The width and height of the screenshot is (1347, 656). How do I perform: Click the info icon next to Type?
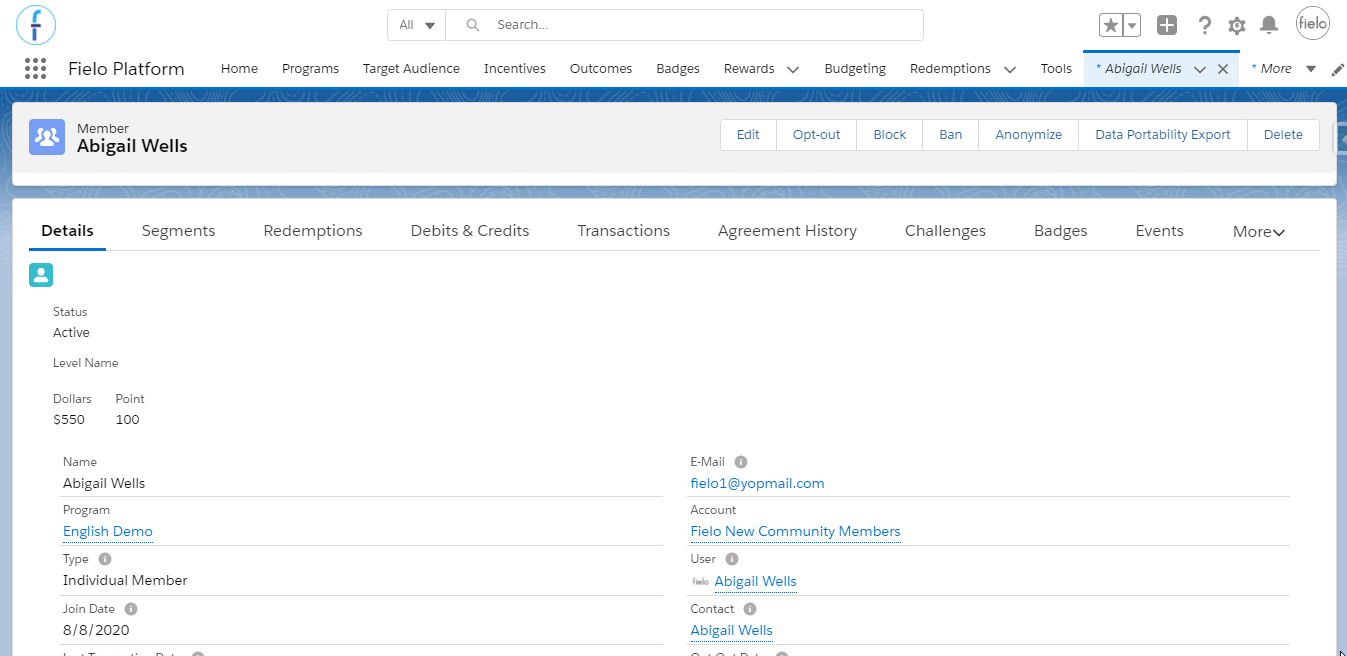pos(105,559)
